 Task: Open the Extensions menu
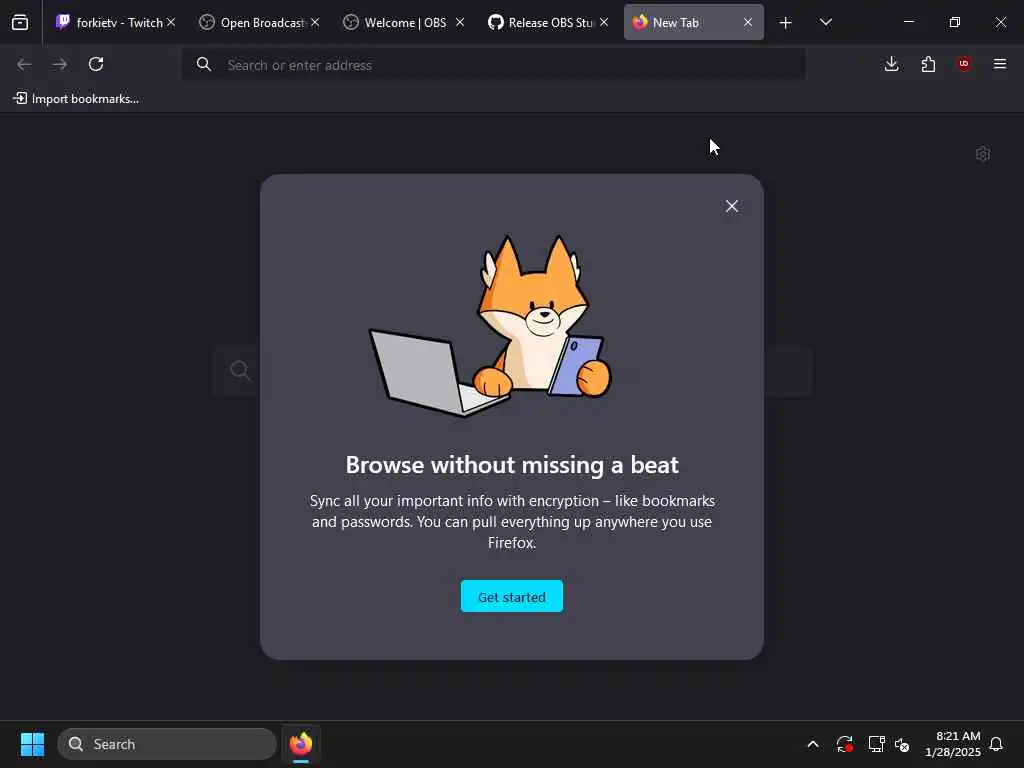tap(928, 64)
